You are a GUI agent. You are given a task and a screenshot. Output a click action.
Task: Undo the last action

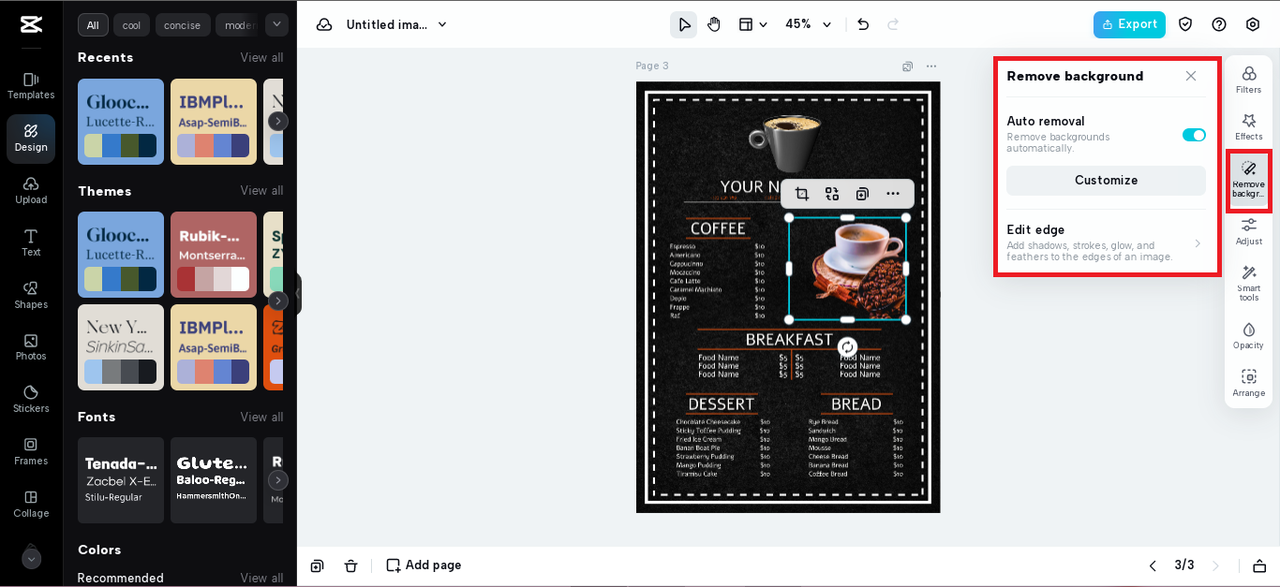point(863,24)
